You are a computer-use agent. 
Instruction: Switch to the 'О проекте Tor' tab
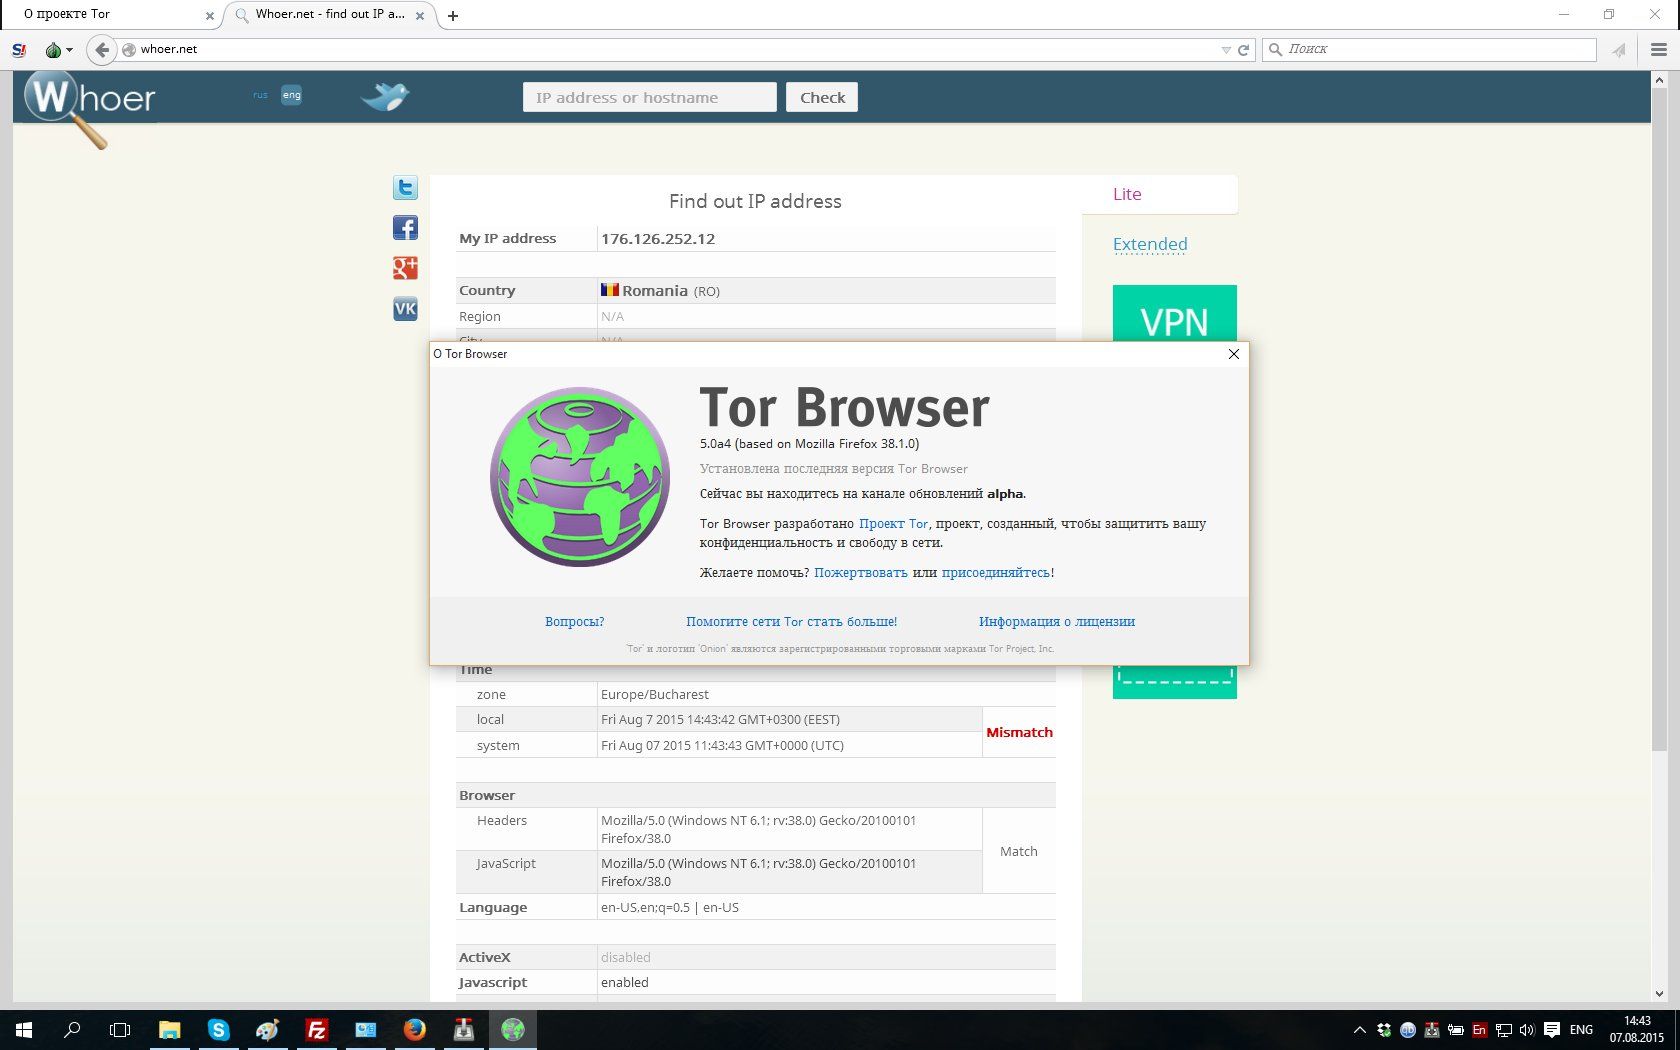(x=109, y=14)
